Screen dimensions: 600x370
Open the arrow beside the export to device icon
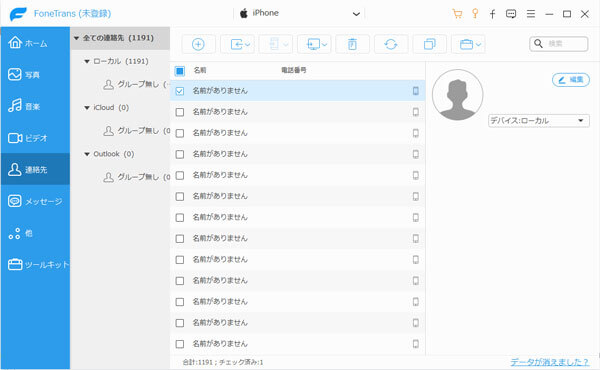248,45
